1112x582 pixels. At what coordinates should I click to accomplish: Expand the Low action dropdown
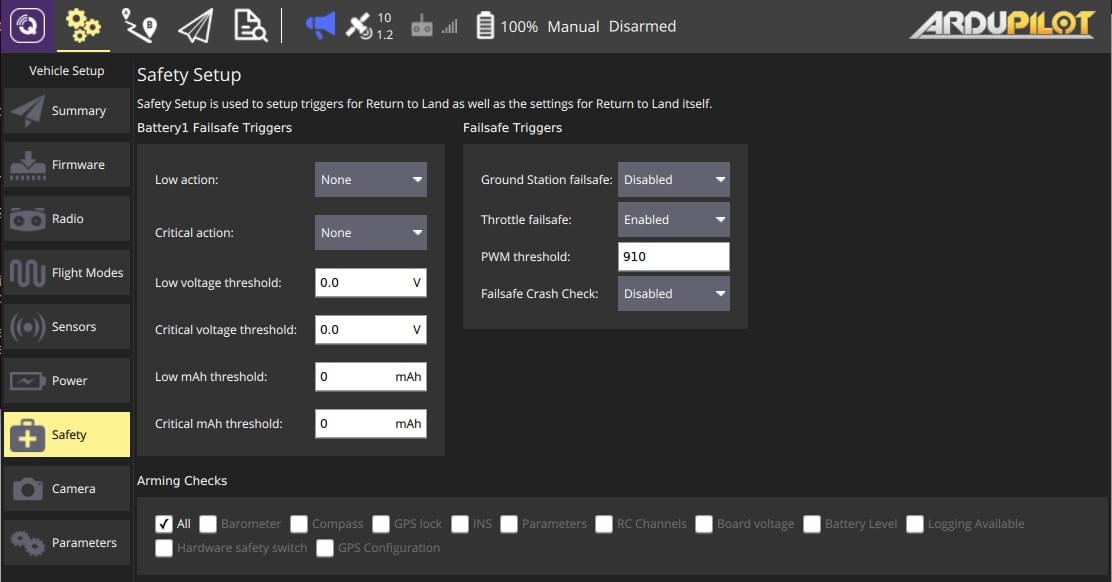coord(370,180)
